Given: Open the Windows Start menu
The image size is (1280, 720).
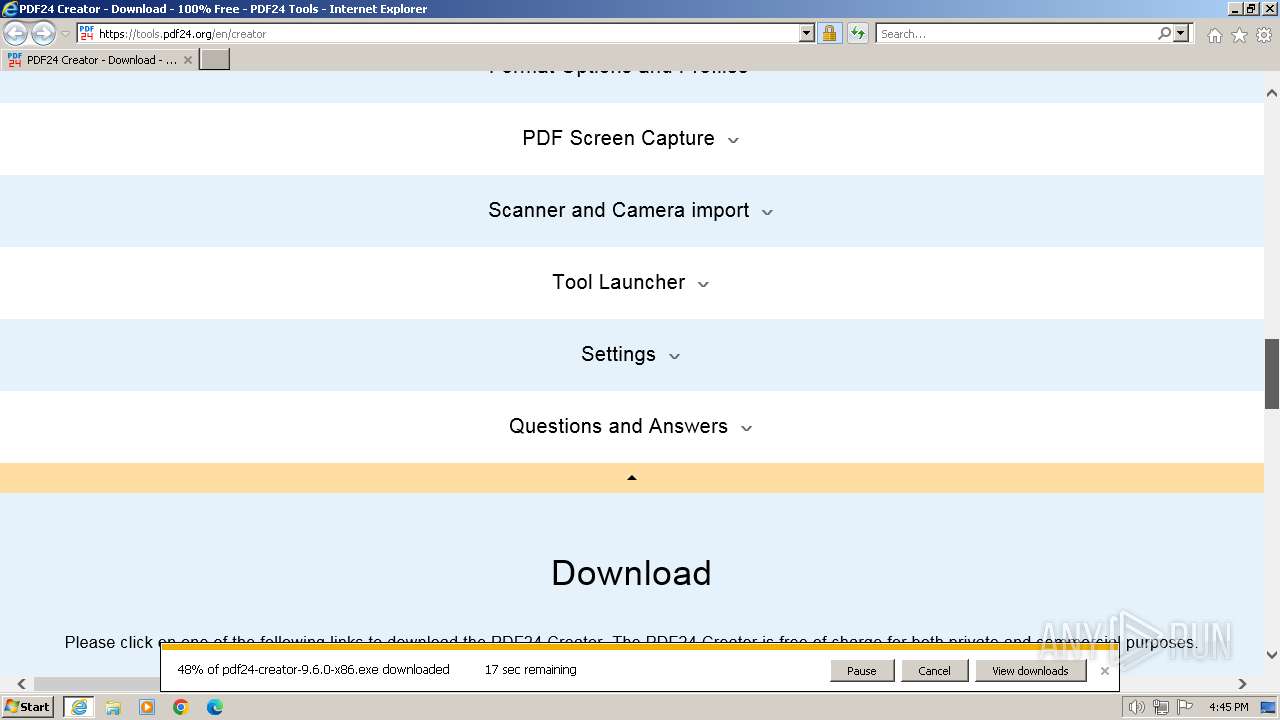Looking at the screenshot, I should coord(28,707).
